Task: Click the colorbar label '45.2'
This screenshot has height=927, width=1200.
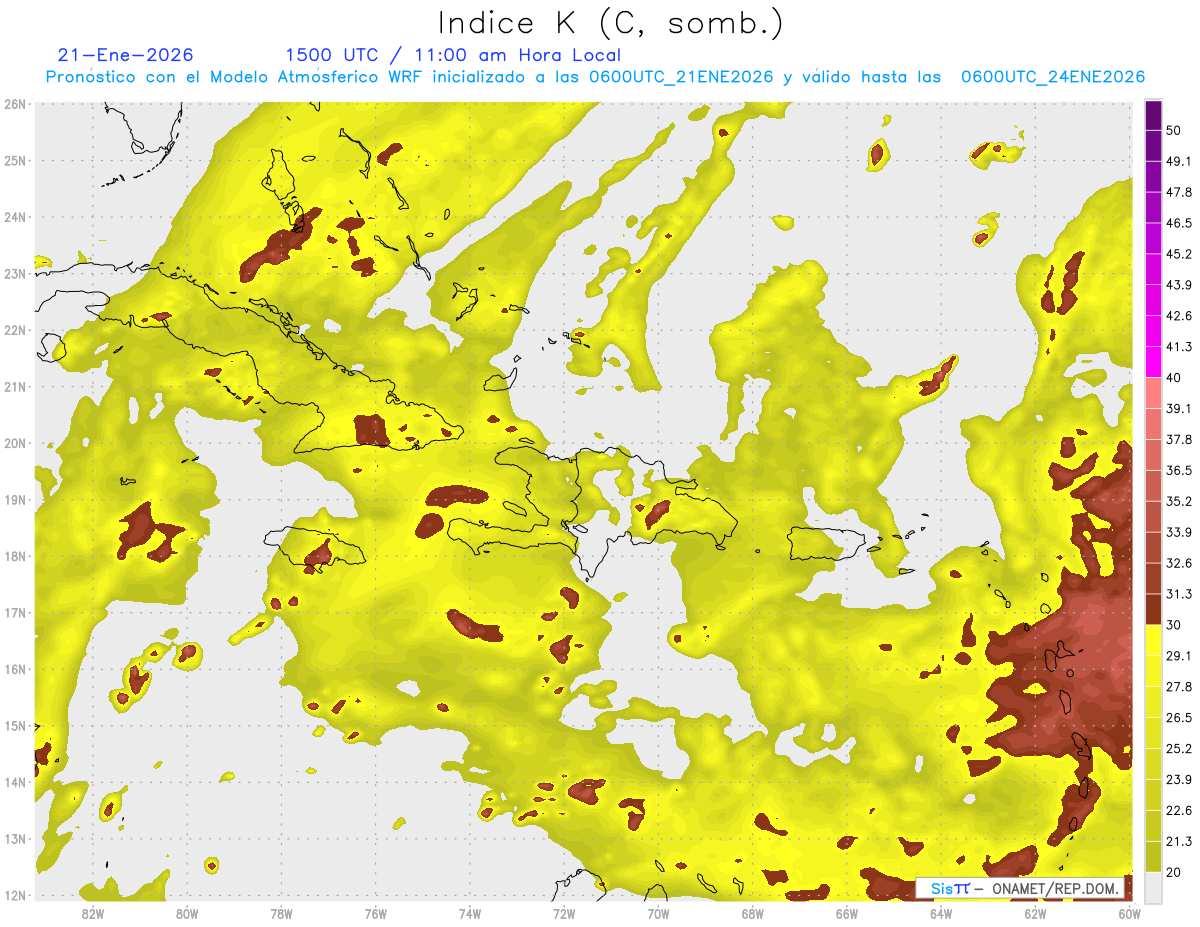Action: point(1178,254)
